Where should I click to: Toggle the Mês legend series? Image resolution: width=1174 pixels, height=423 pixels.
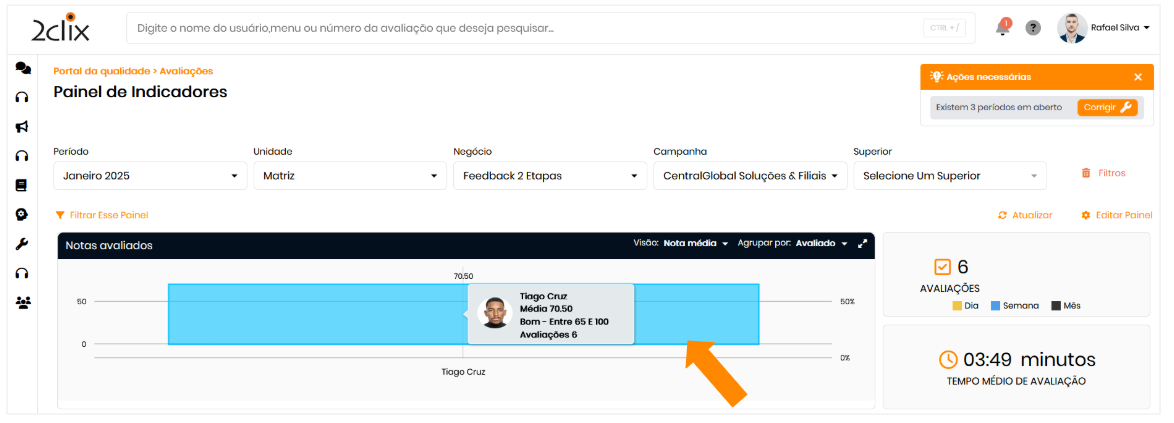click(x=1064, y=306)
